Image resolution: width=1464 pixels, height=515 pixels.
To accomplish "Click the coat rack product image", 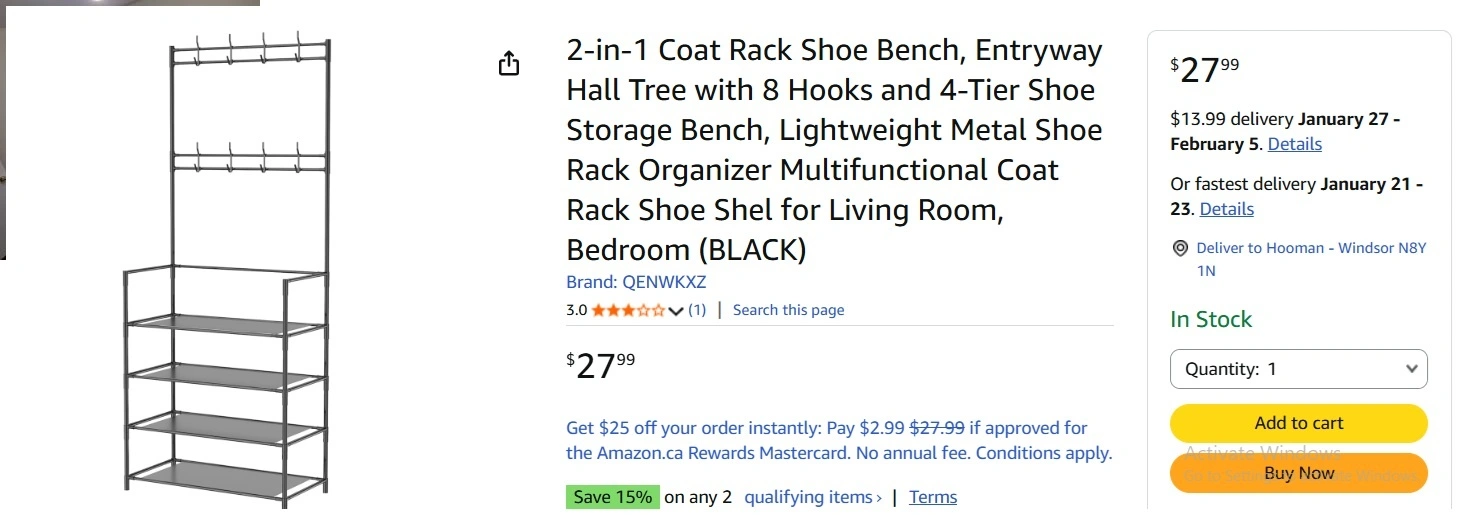I will click(x=227, y=270).
